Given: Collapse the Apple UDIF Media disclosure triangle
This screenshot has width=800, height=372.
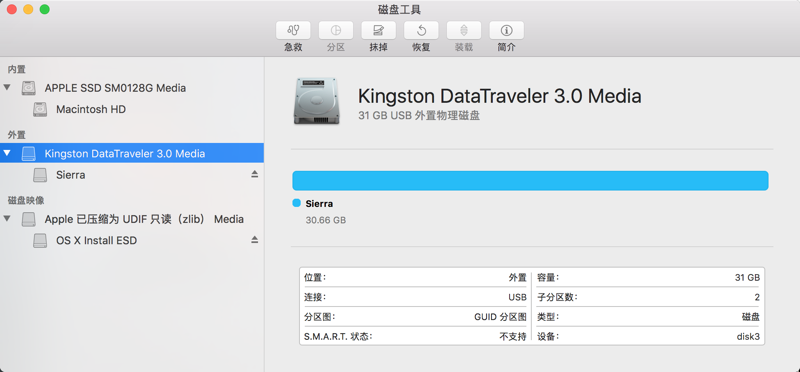Looking at the screenshot, I should [x=7, y=218].
